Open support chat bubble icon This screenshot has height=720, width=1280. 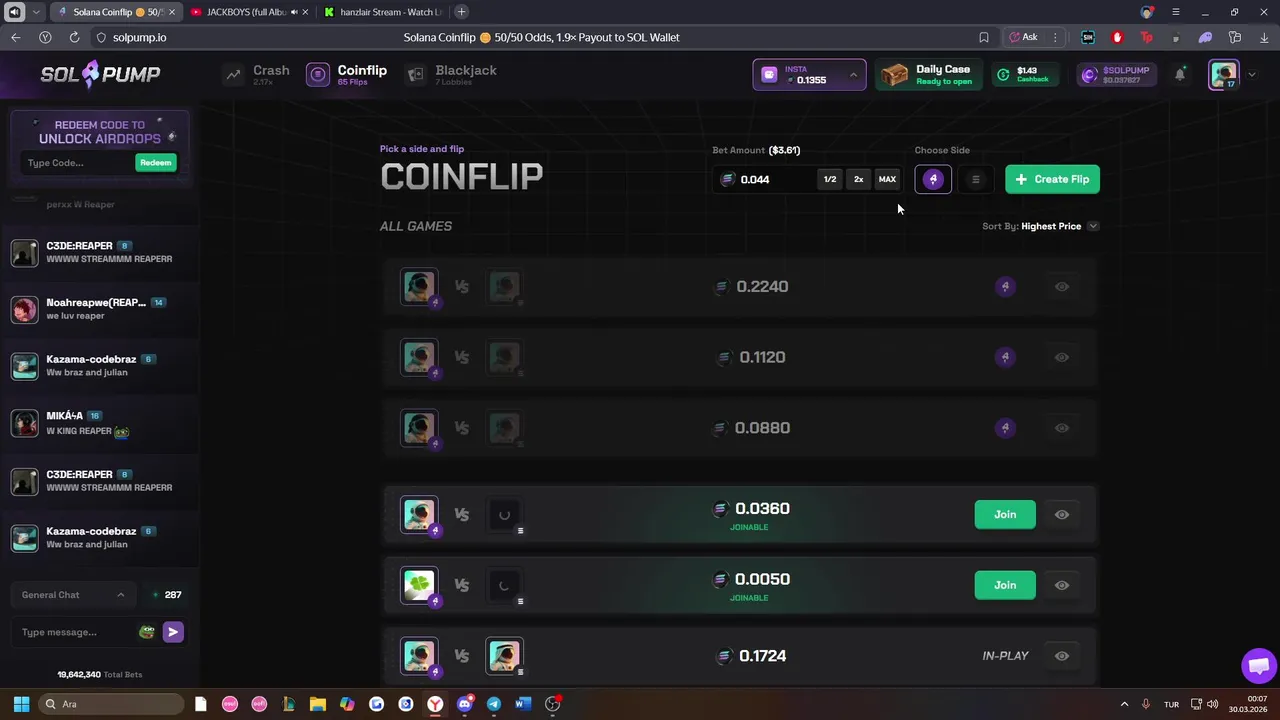tap(1259, 665)
